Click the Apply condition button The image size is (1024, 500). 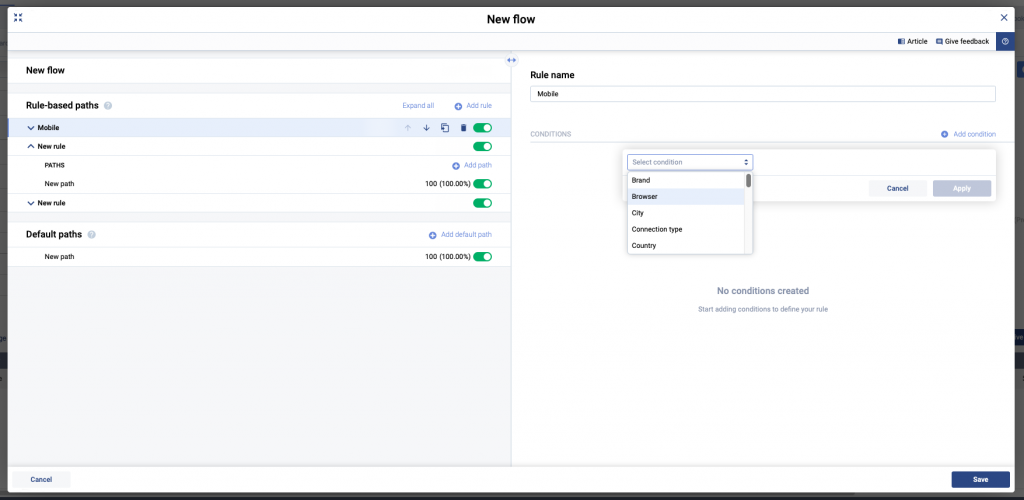pos(962,189)
